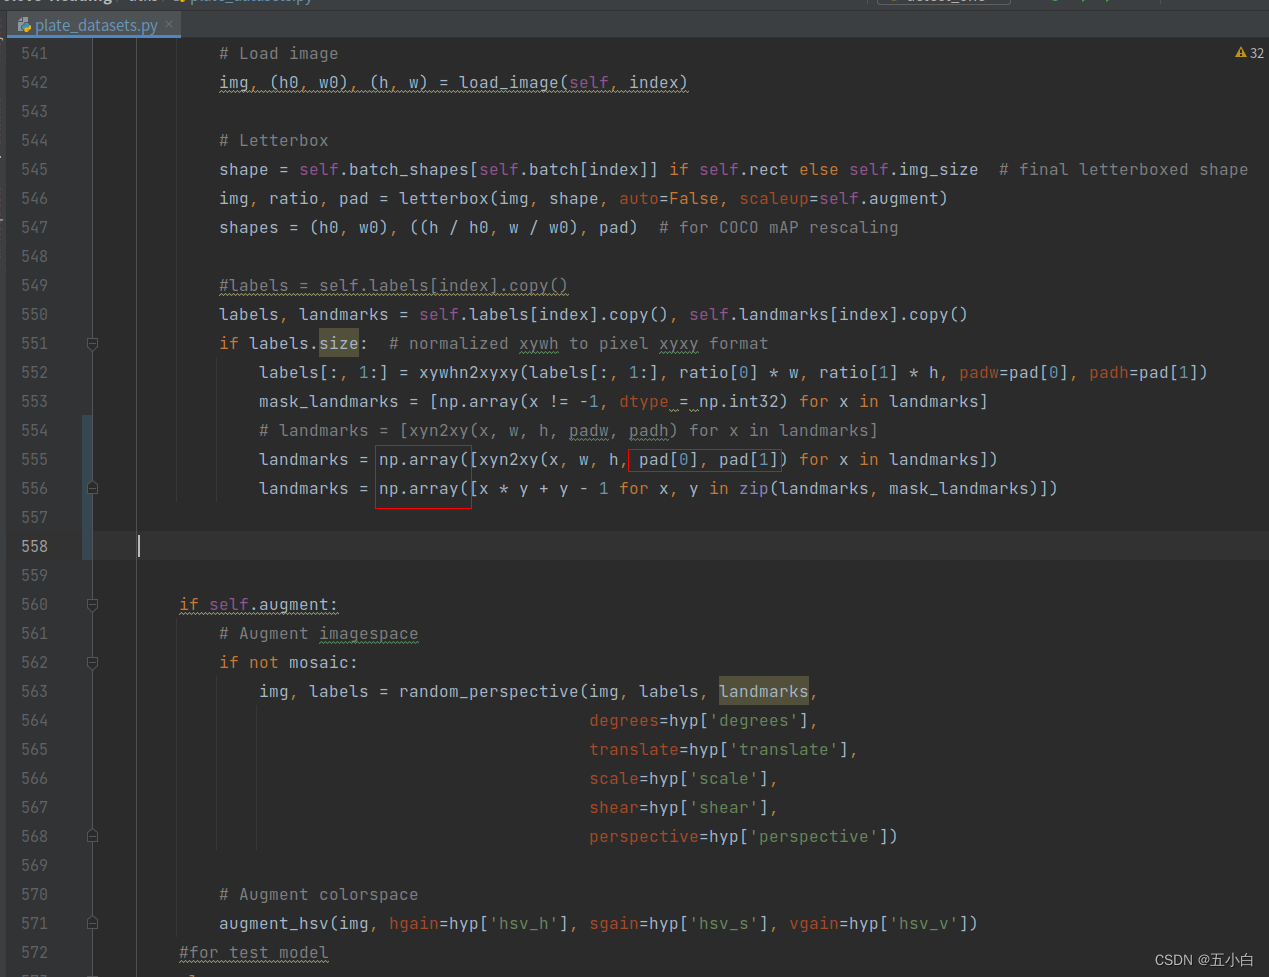
Task: Click line number 558 in the gutter
Action: 34,546
